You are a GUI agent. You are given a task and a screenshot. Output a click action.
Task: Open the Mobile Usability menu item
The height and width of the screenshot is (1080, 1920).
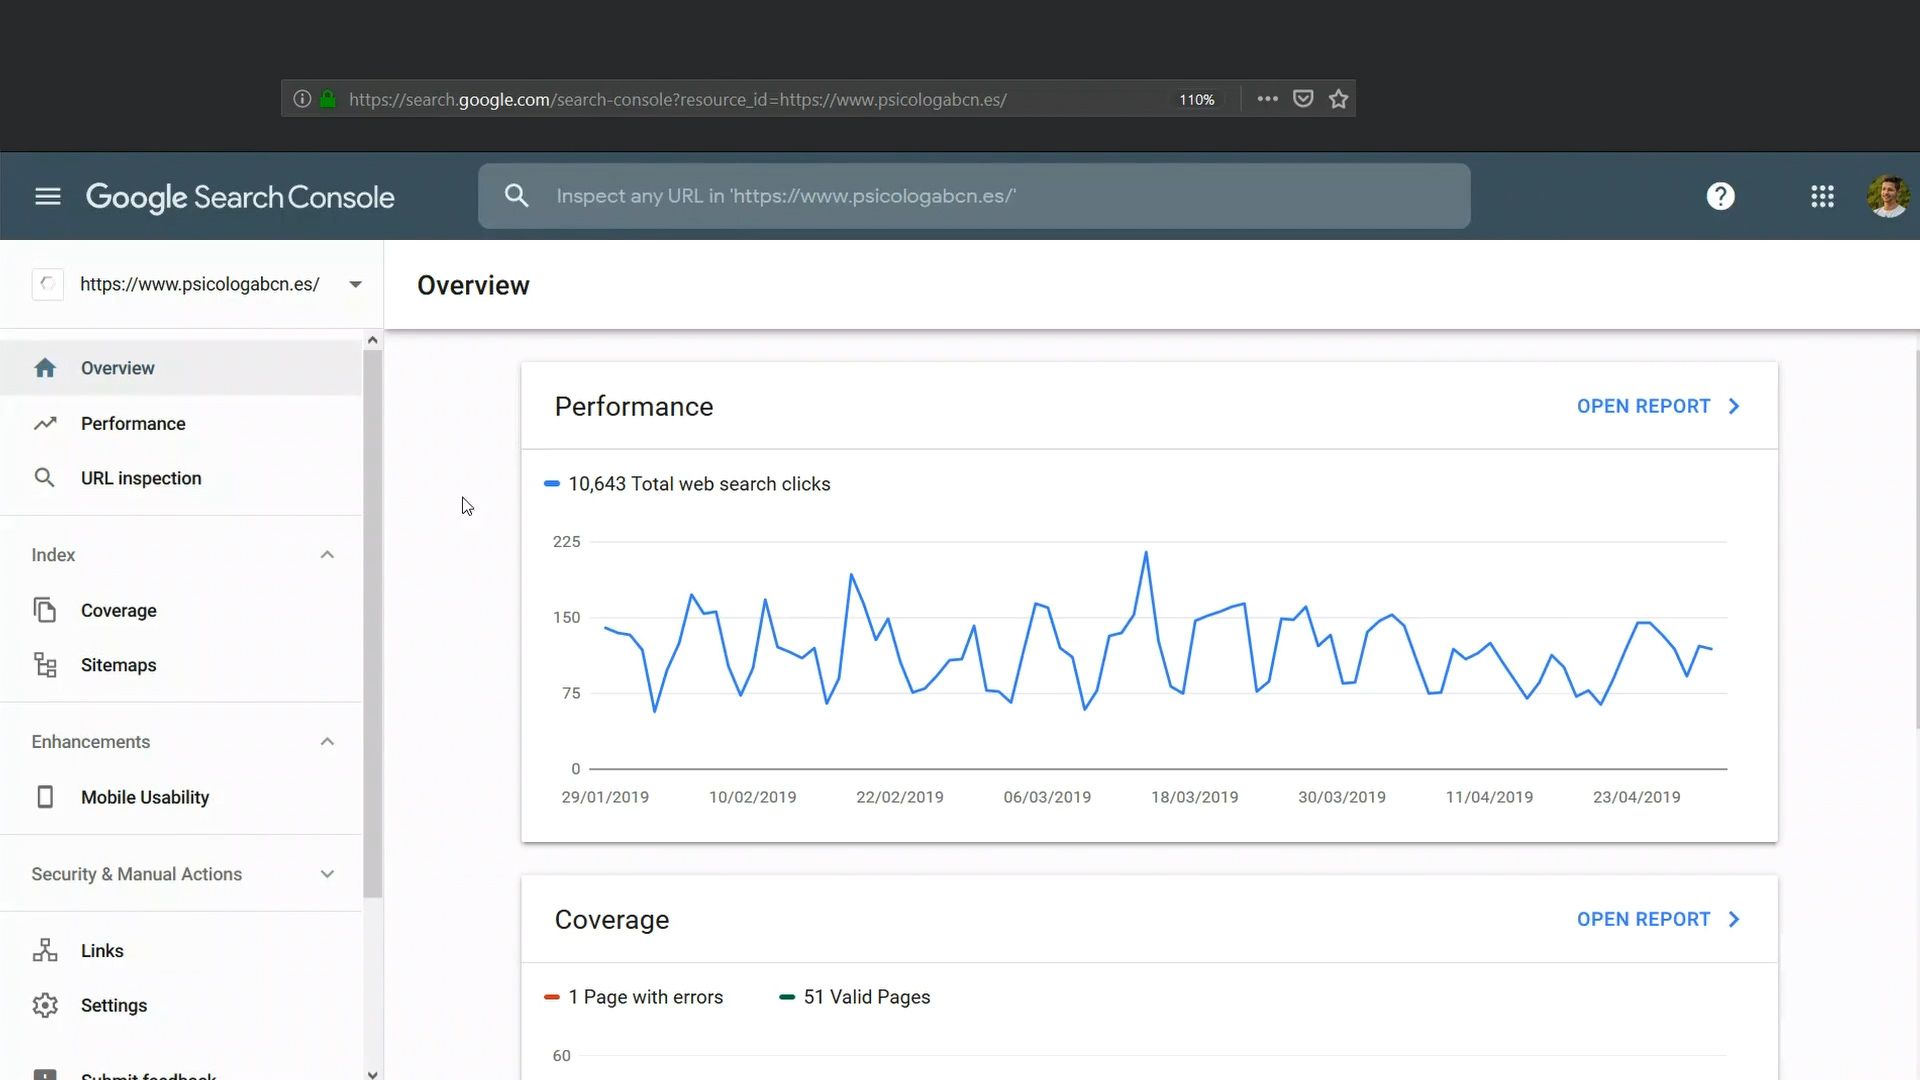click(181, 797)
